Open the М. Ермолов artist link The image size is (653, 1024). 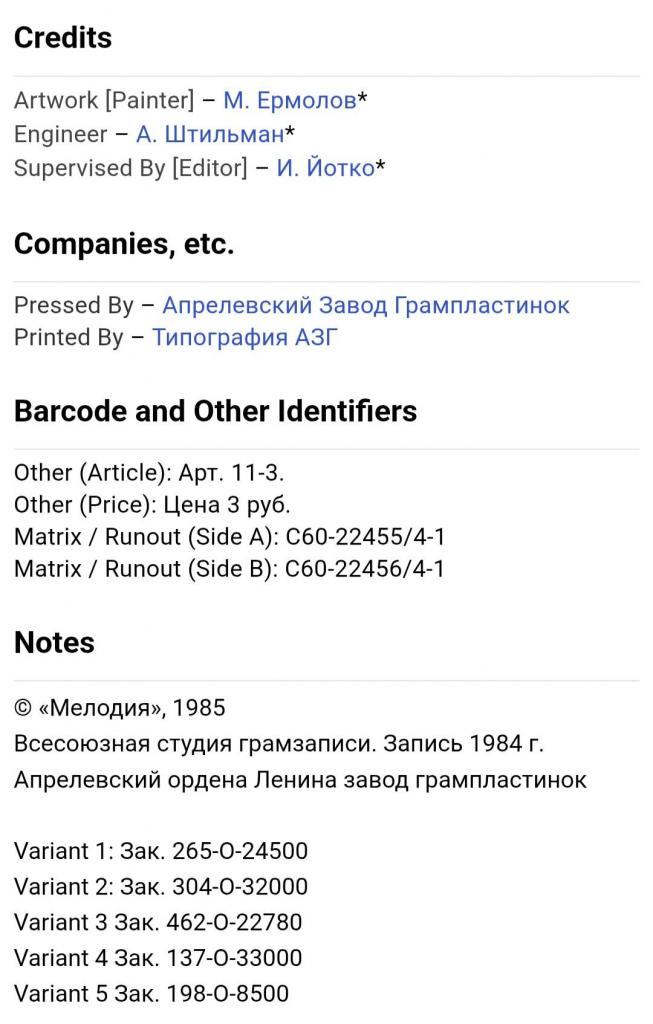(x=289, y=100)
